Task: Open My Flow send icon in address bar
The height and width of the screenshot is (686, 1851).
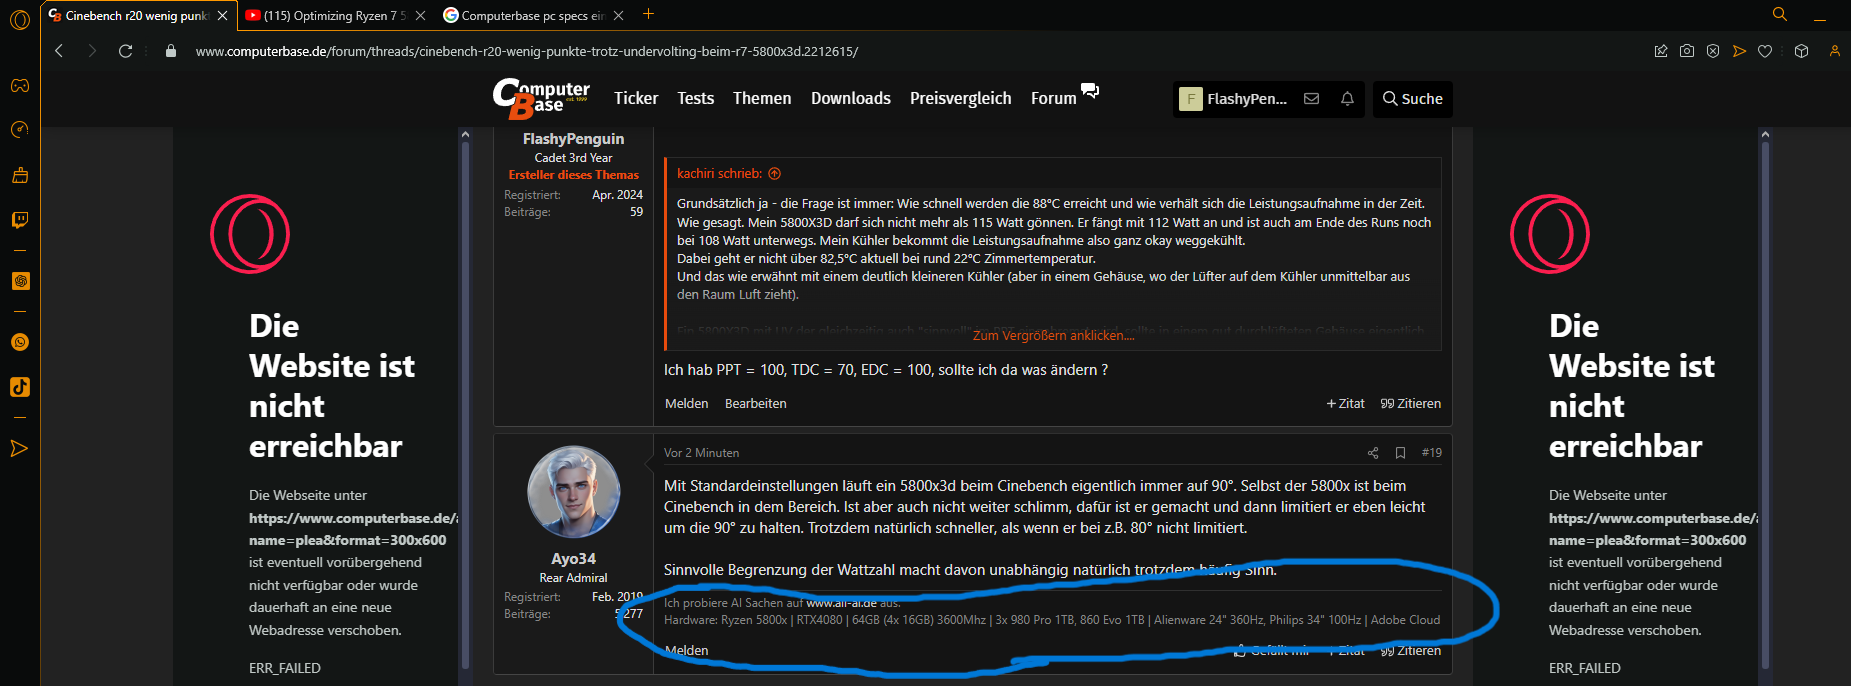Action: pyautogui.click(x=1739, y=51)
